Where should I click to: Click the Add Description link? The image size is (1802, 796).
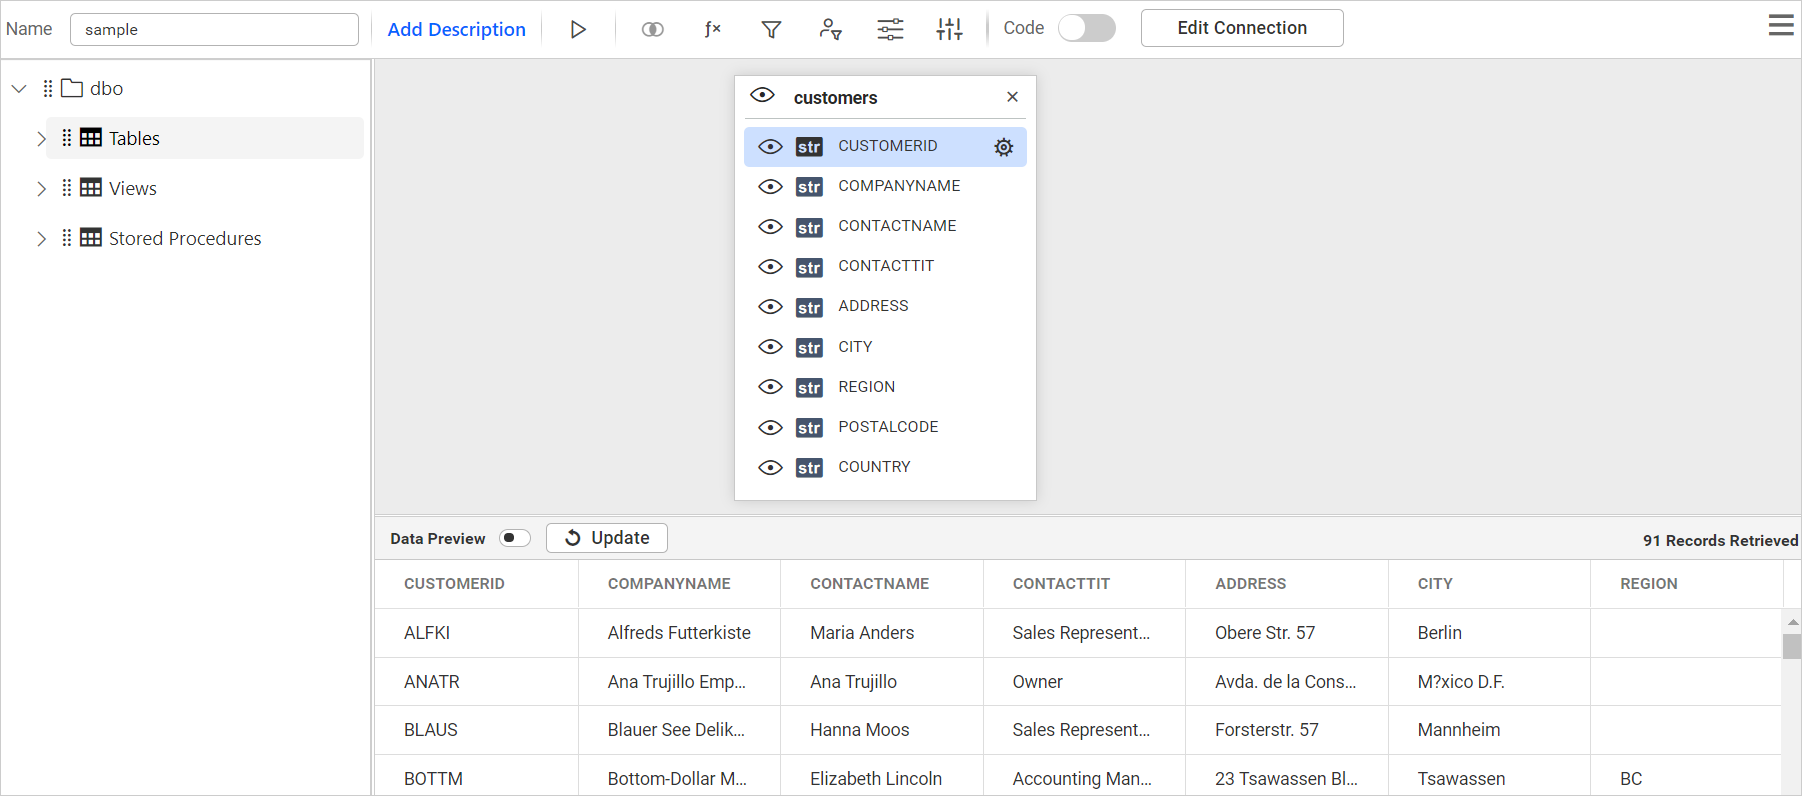click(x=456, y=29)
